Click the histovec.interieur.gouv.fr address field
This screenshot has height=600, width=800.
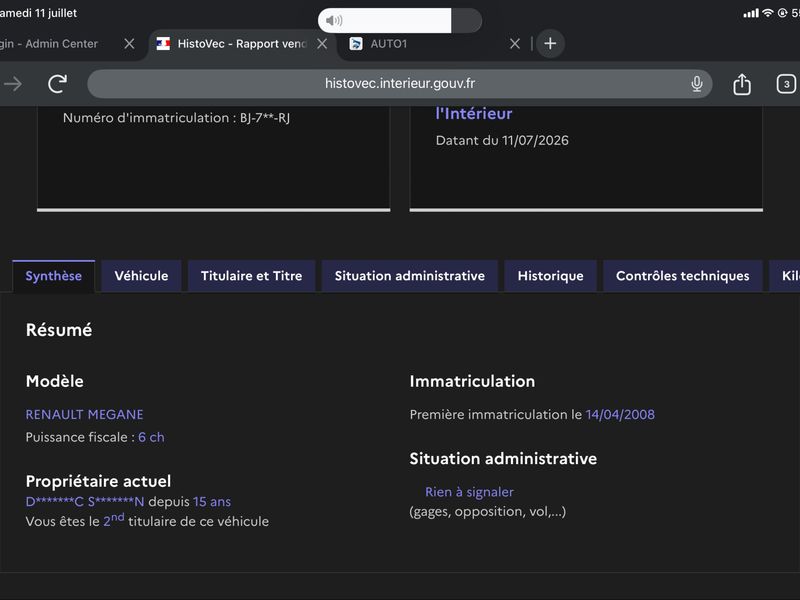[x=399, y=84]
